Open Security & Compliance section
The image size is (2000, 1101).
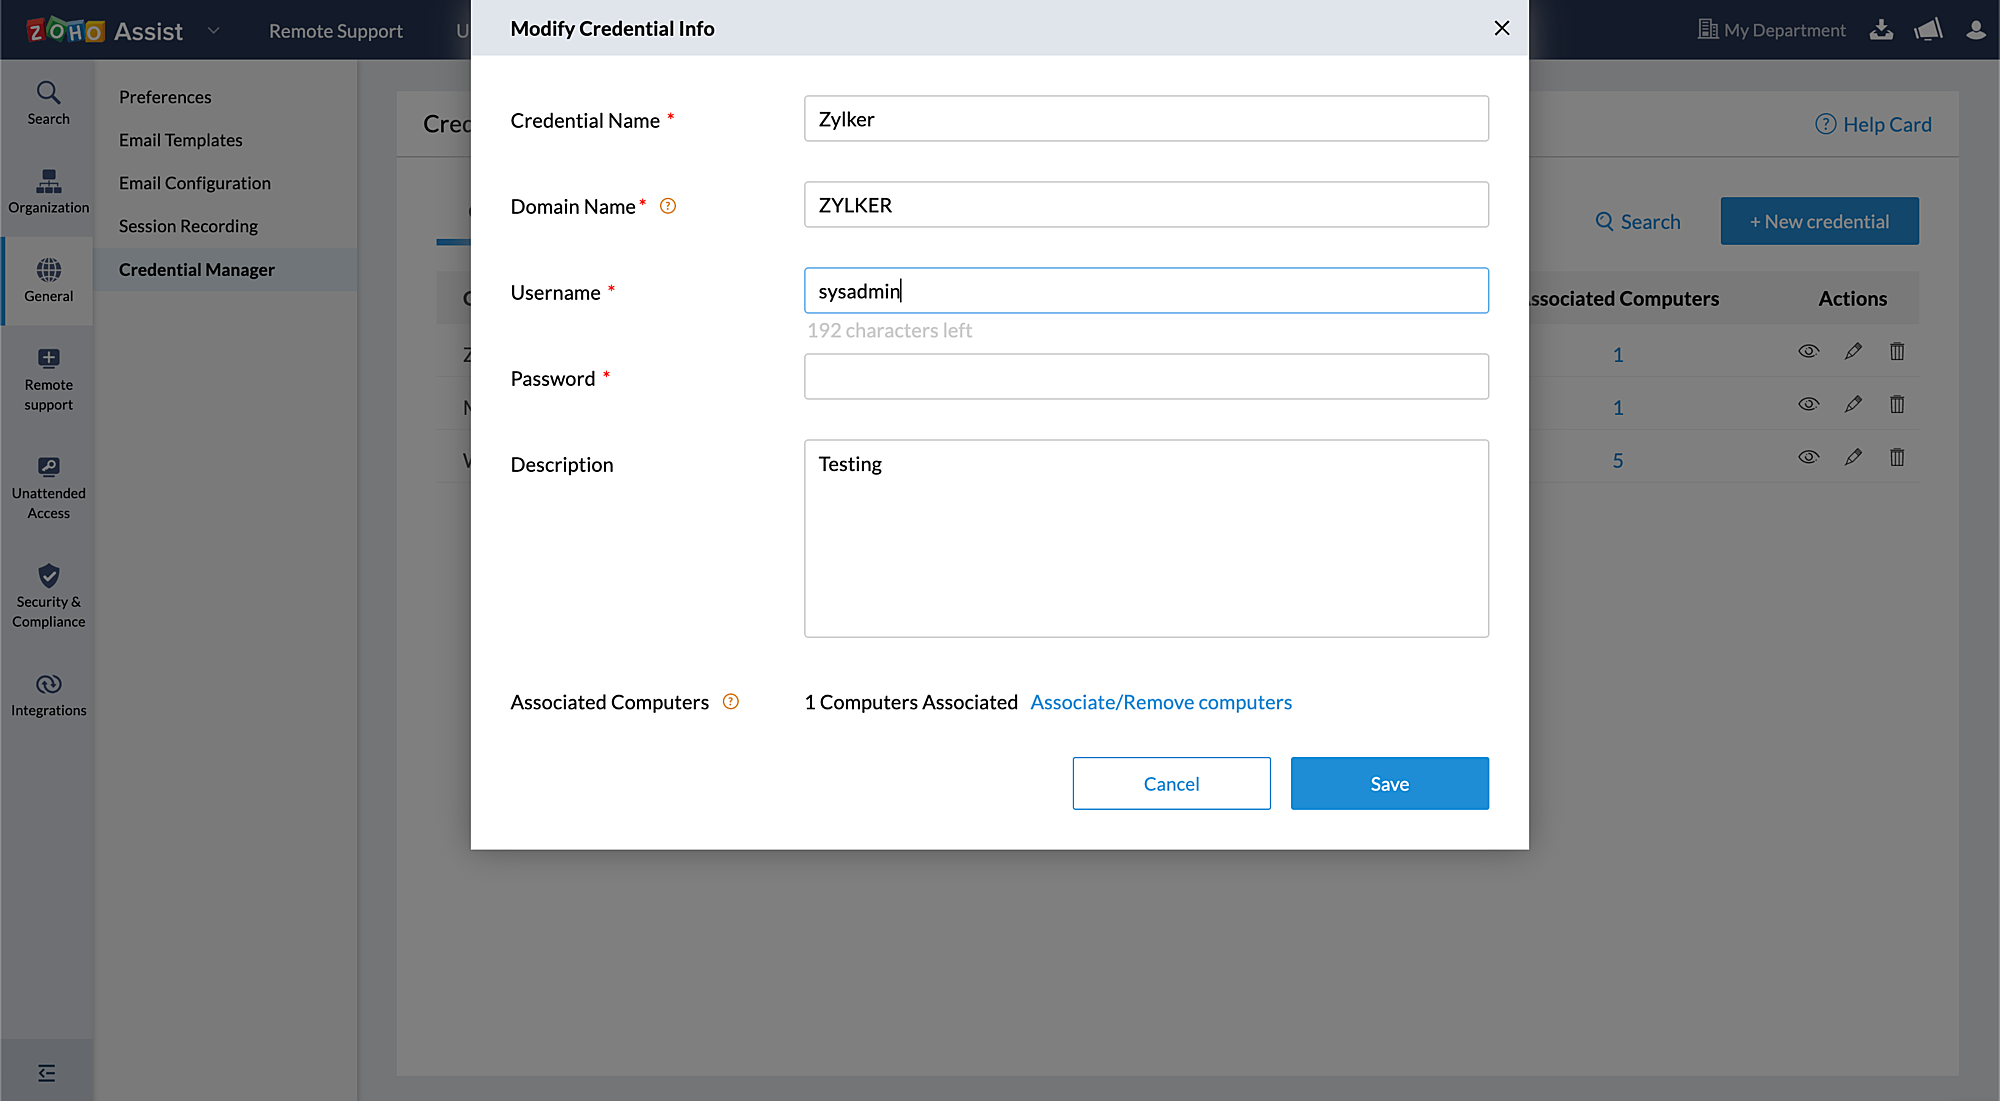click(48, 596)
